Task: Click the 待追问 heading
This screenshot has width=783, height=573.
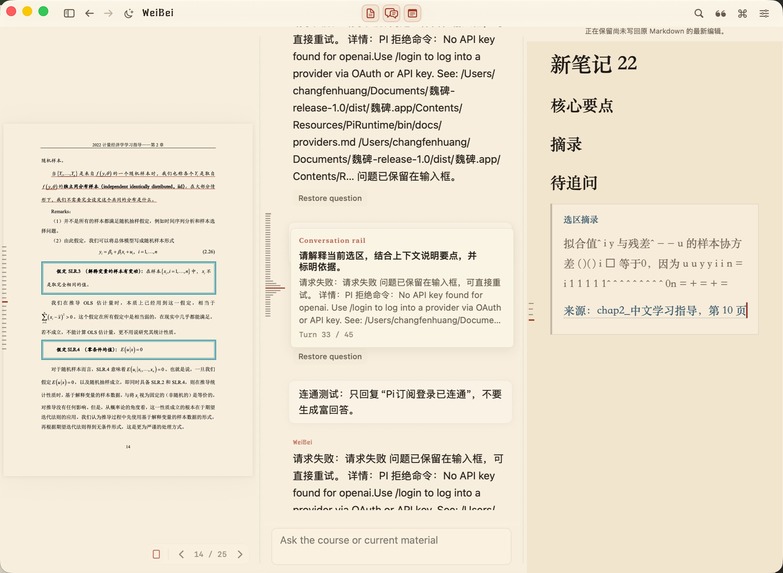Action: pyautogui.click(x=574, y=183)
